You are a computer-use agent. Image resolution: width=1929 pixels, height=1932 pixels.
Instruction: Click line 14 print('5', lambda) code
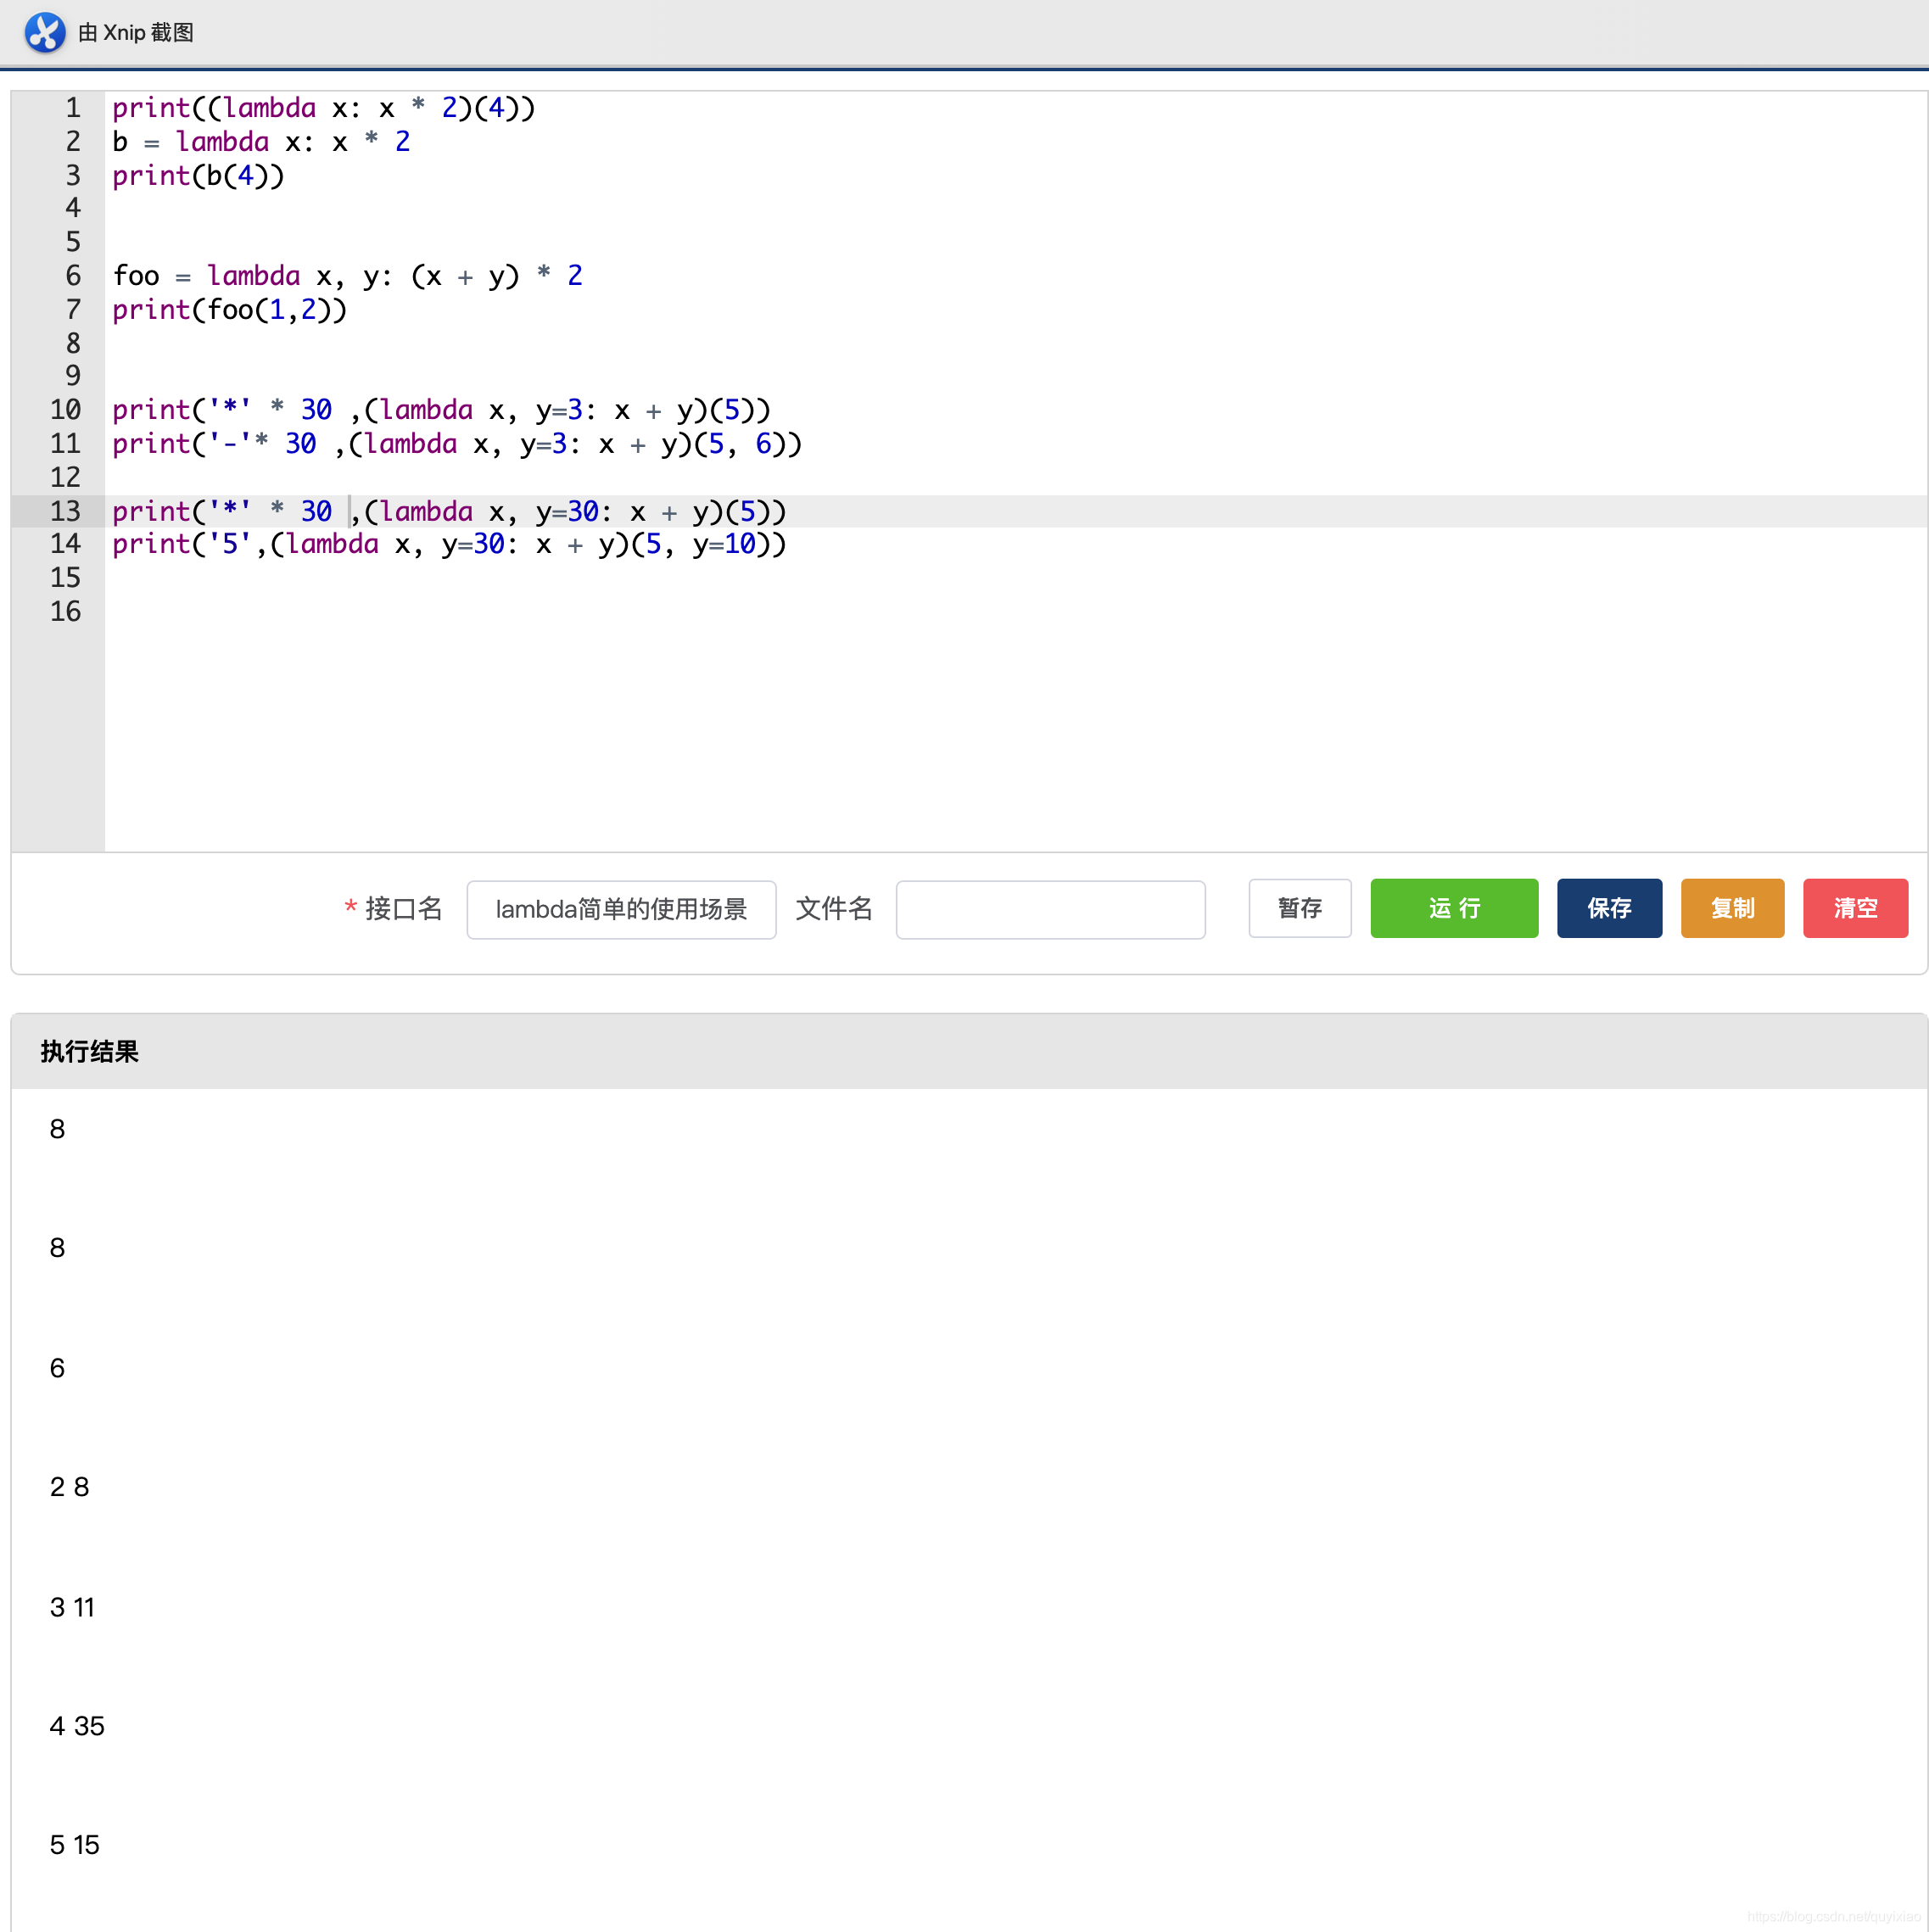449,544
